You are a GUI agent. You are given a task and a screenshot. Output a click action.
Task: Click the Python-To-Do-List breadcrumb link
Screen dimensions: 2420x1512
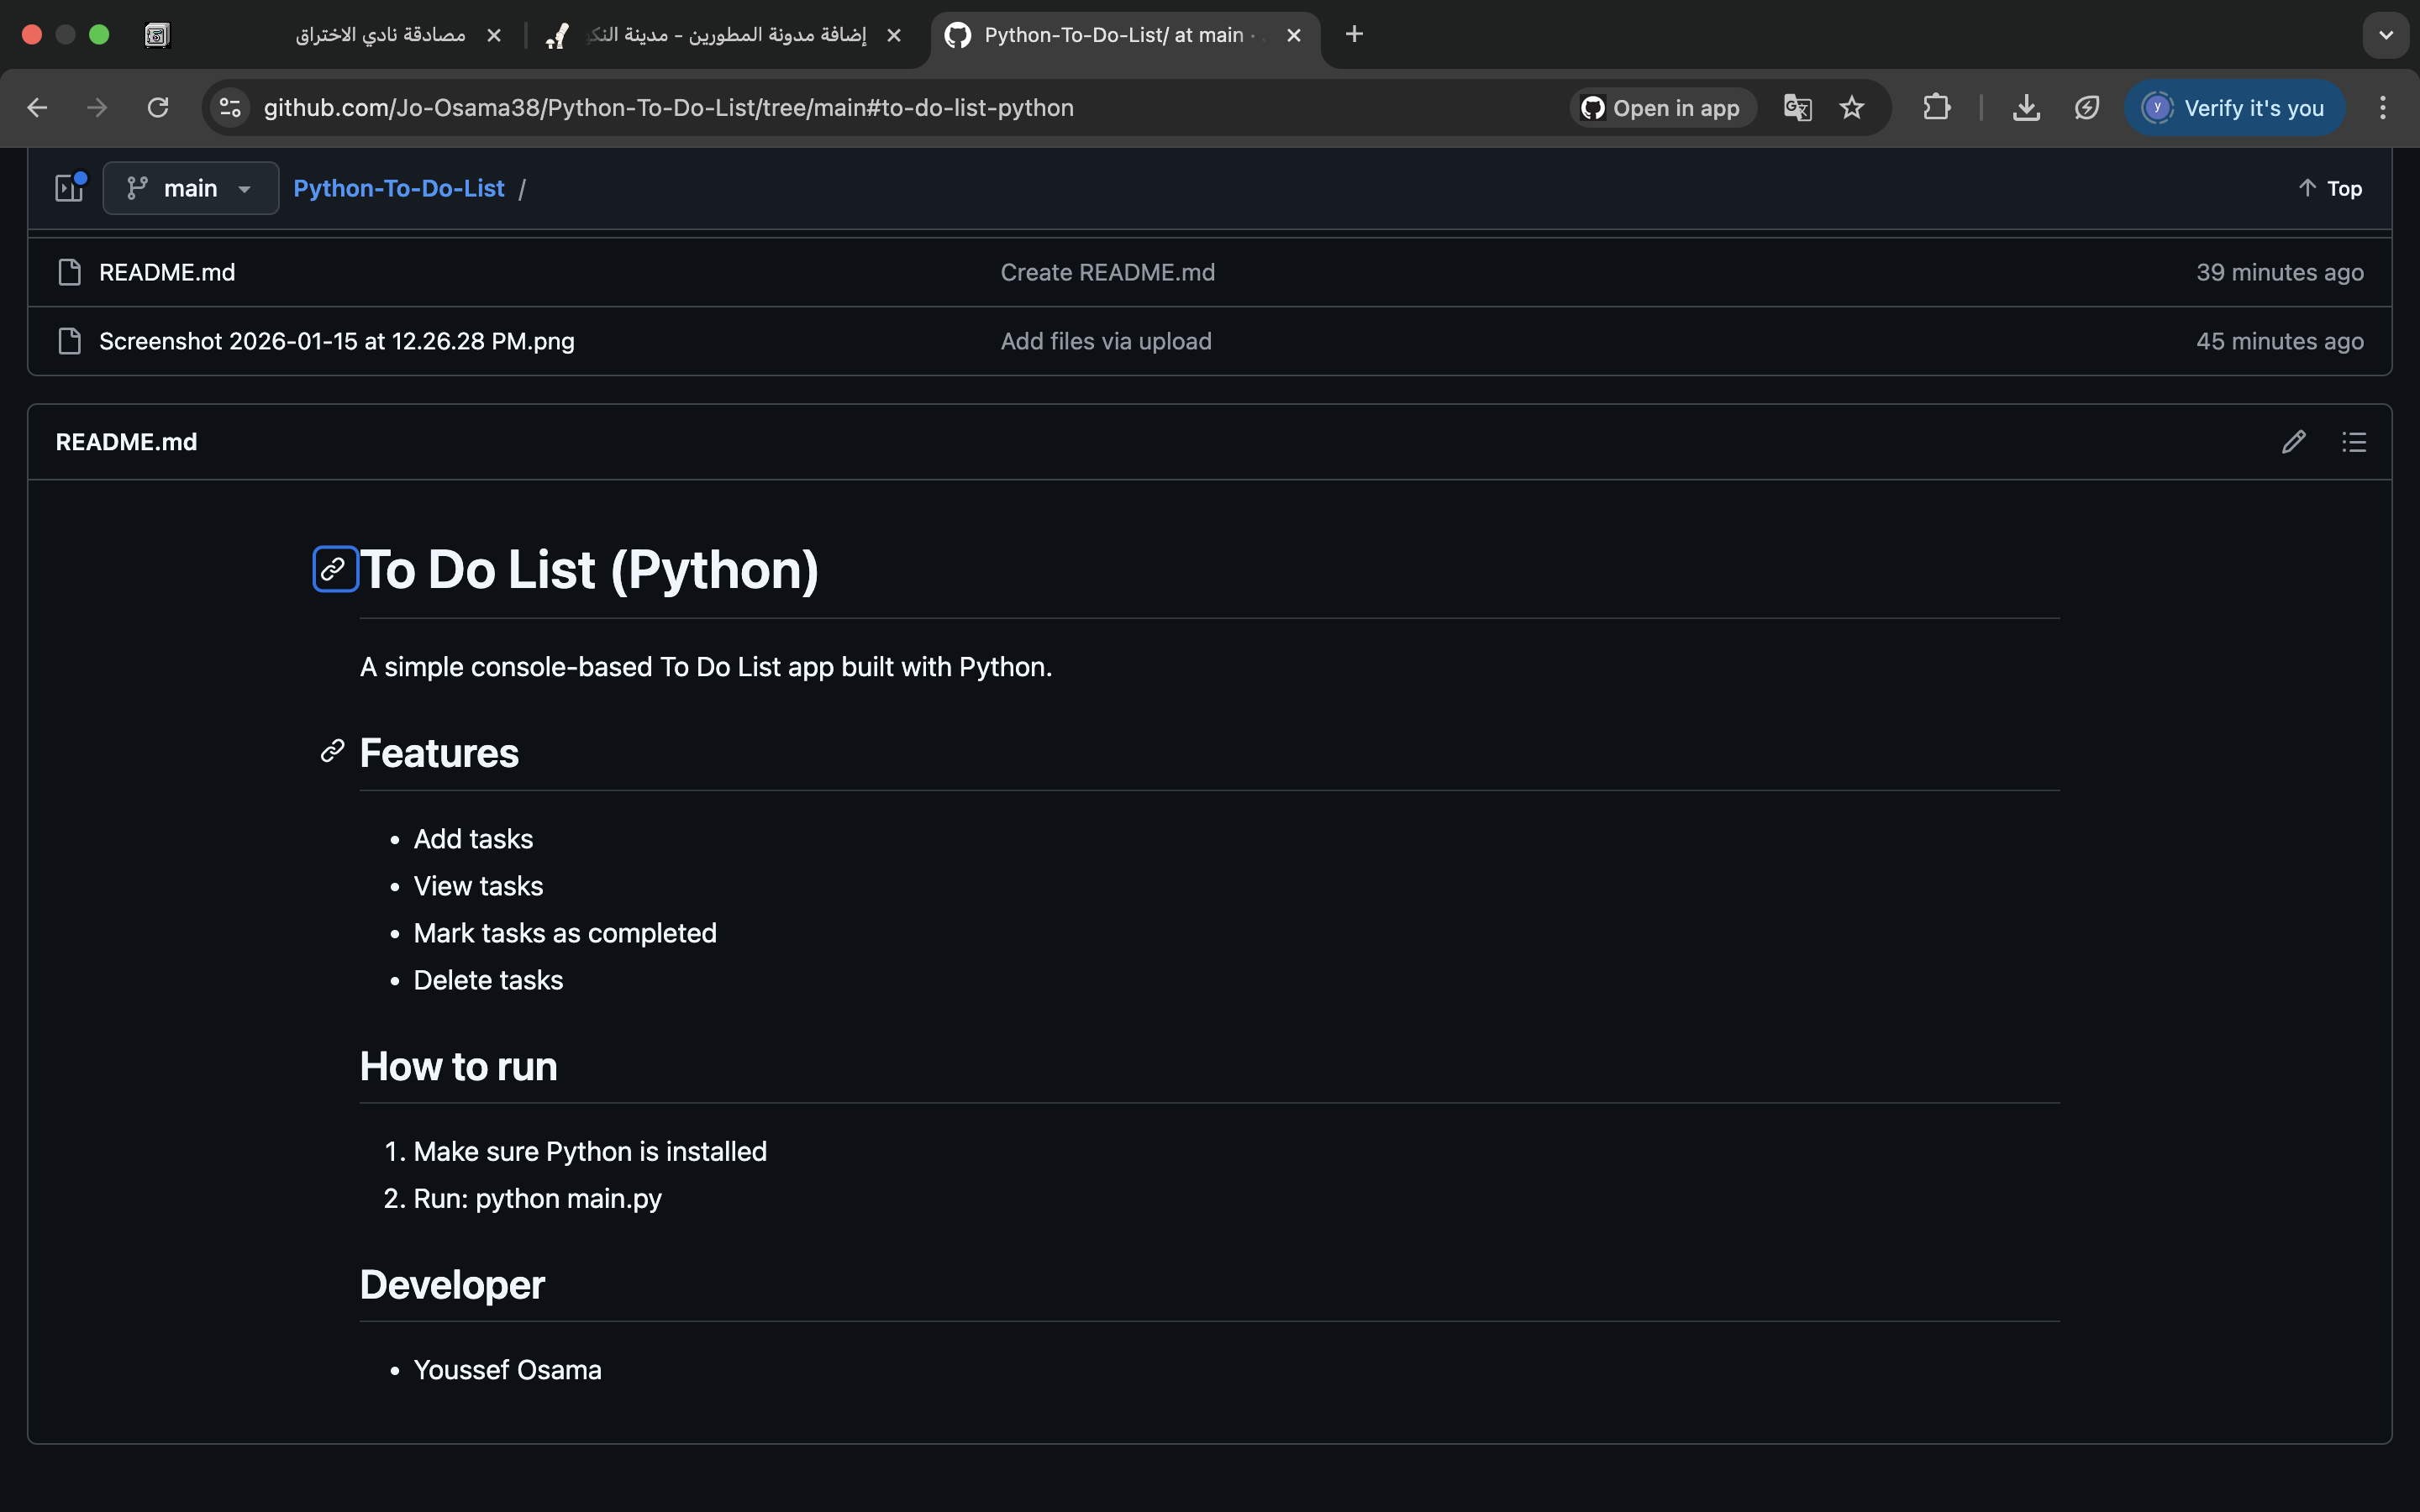click(398, 188)
